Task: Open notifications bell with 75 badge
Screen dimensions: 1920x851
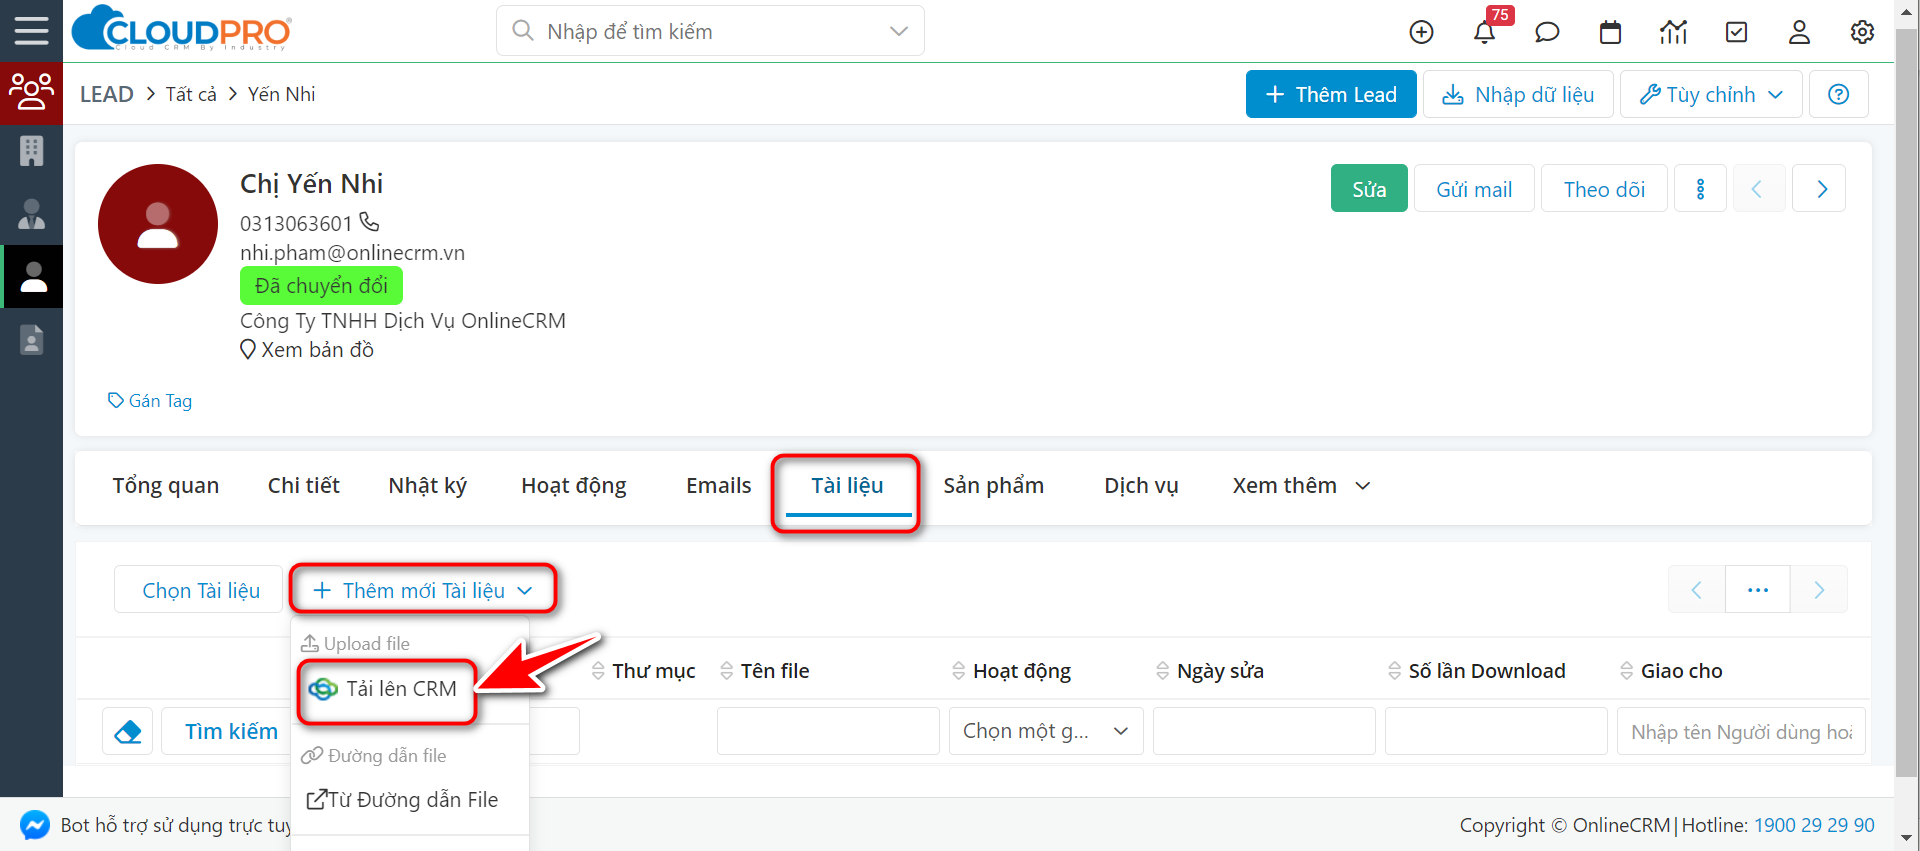Action: pyautogui.click(x=1485, y=32)
